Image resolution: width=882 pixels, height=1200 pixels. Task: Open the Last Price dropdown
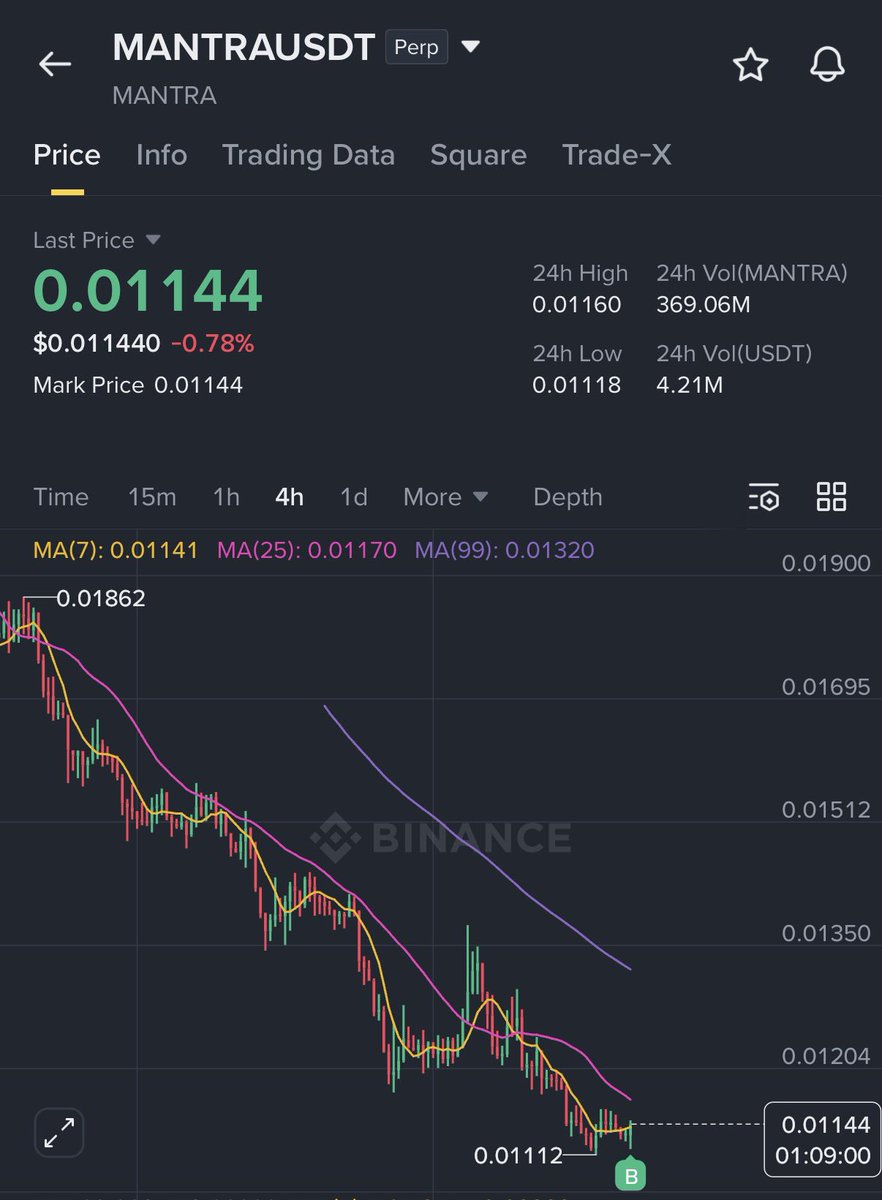click(x=96, y=240)
